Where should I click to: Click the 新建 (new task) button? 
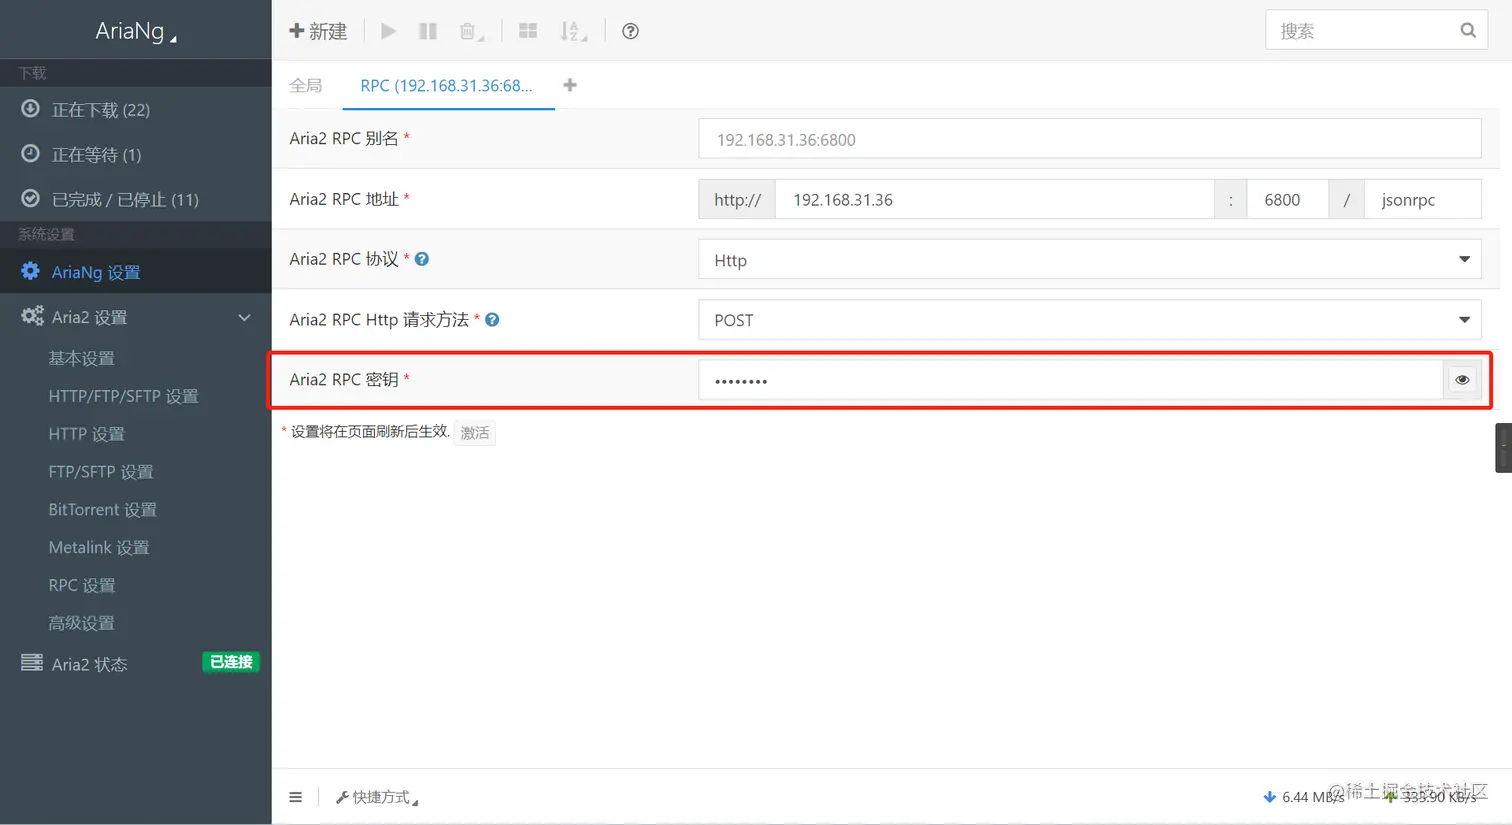pos(318,31)
